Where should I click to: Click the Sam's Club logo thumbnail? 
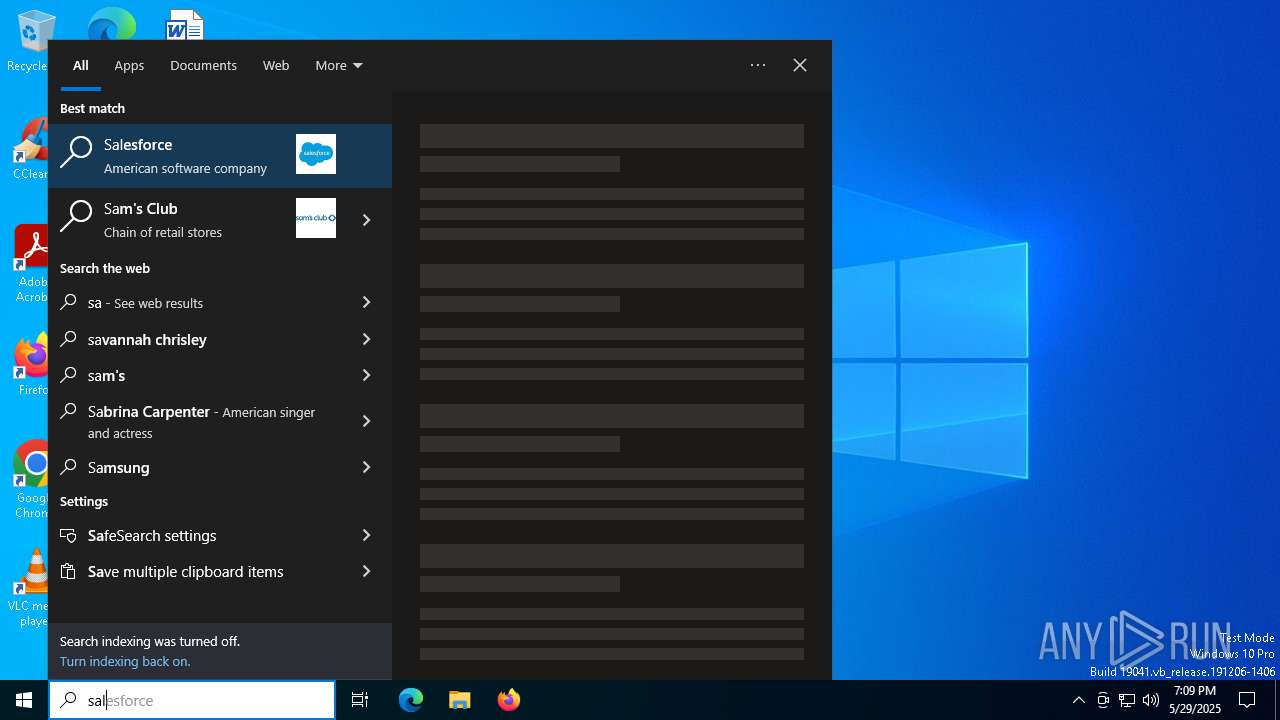(x=316, y=218)
